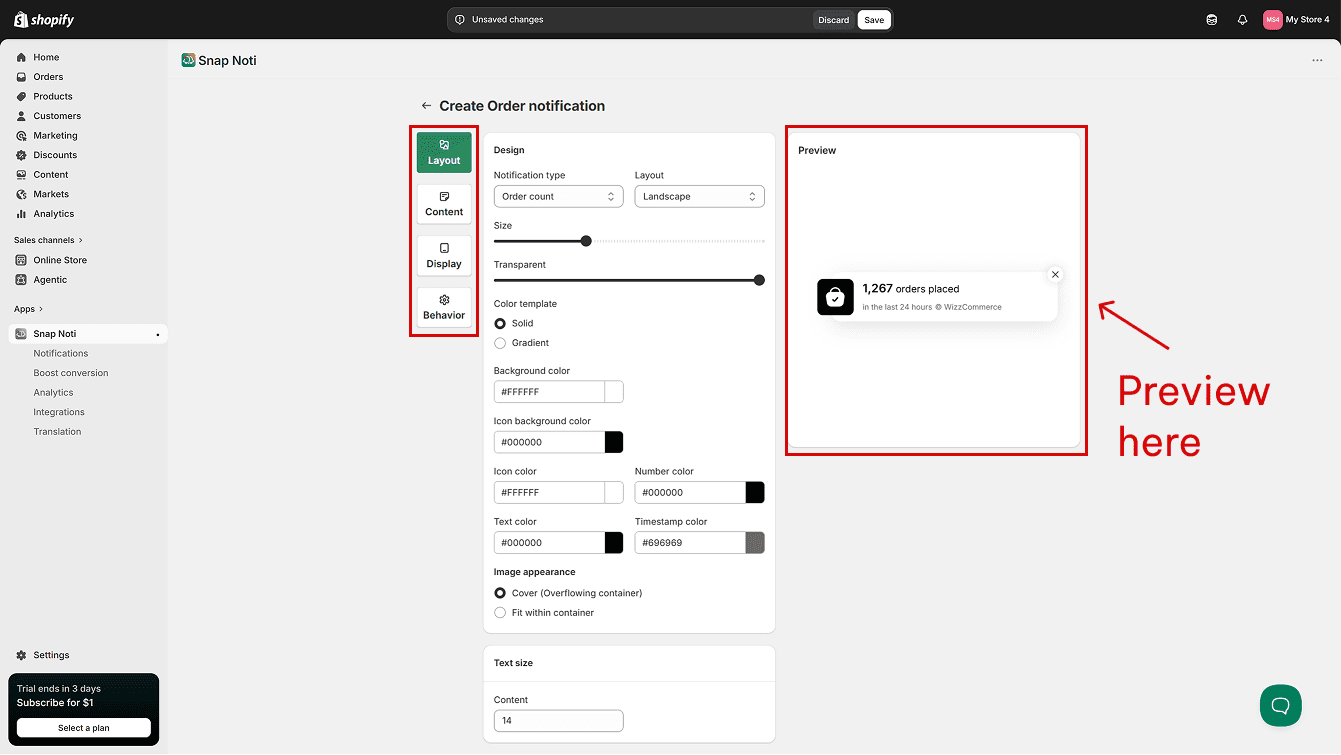Open the Layout dropdown showing Landscape
Viewport: 1341px width, 755px height.
pos(700,196)
